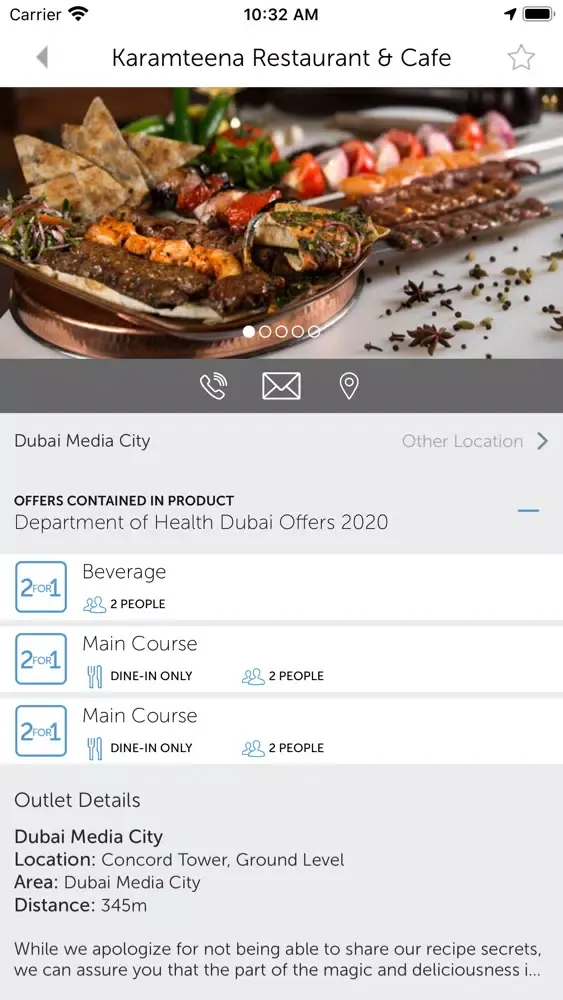This screenshot has width=563, height=1000.
Task: Tap the Dubai Media City location label
Action: pyautogui.click(x=82, y=441)
